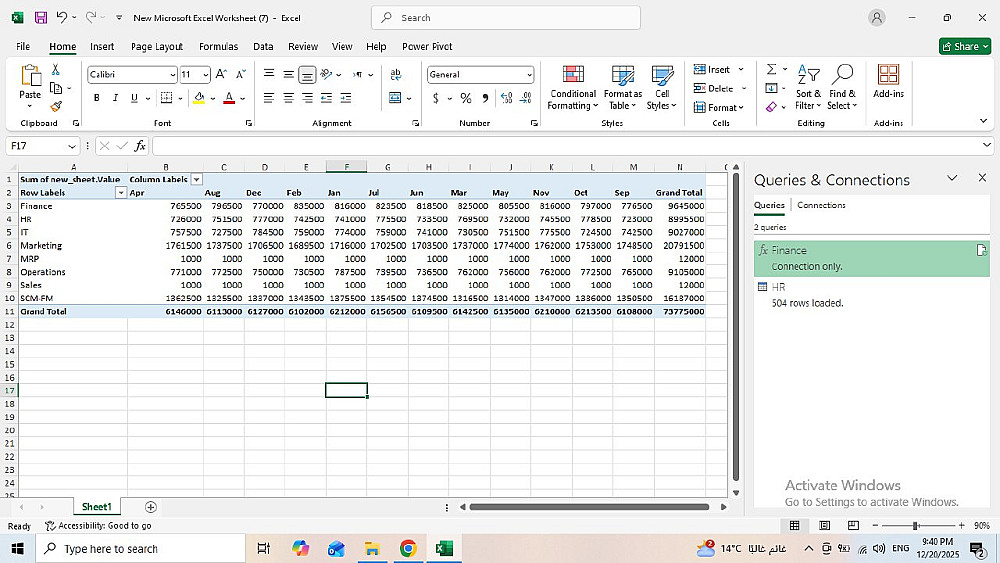
Task: Toggle Italic formatting
Action: coord(115,98)
